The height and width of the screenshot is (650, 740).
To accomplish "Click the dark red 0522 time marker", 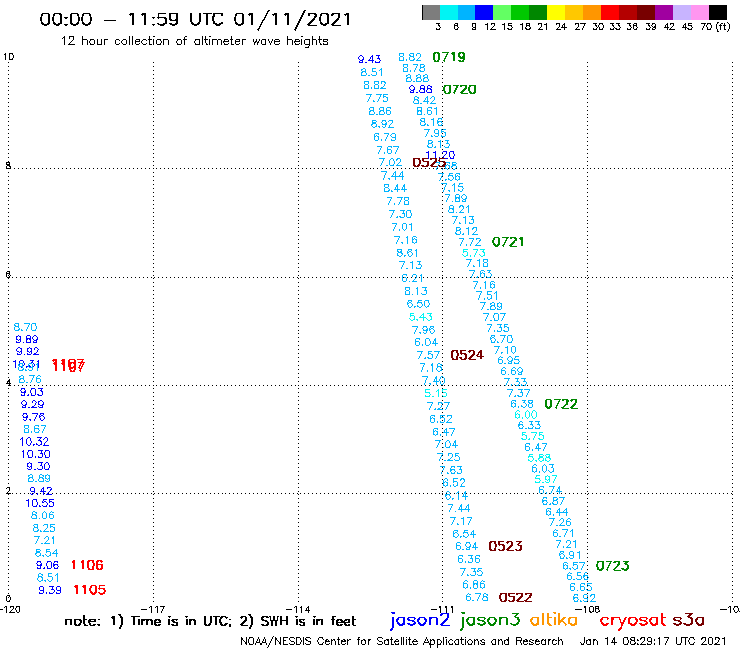I will [x=515, y=598].
